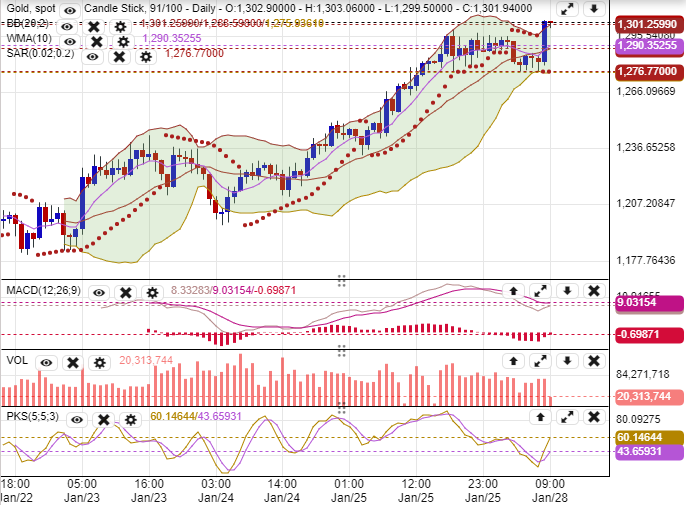Maximize the main candlestick chart panel
Screen dimensions: 686x505
567,9
